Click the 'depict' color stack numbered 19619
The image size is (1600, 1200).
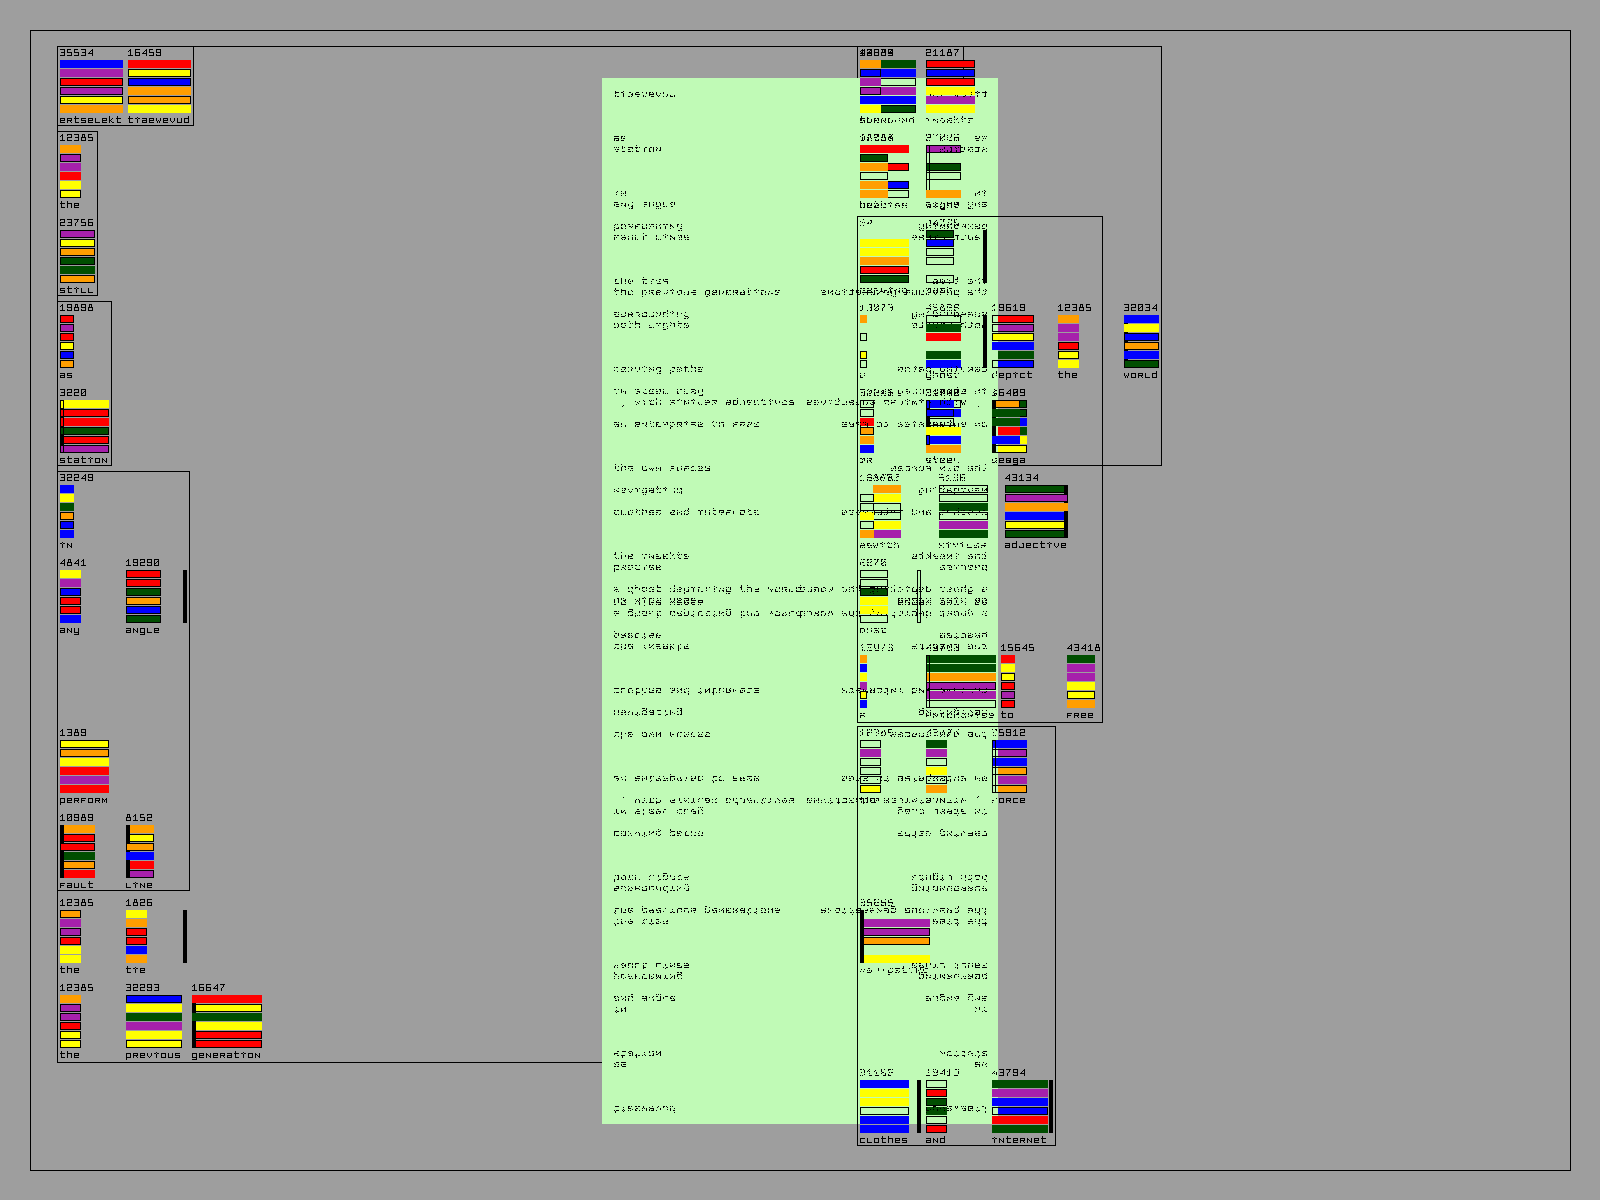point(1013,341)
